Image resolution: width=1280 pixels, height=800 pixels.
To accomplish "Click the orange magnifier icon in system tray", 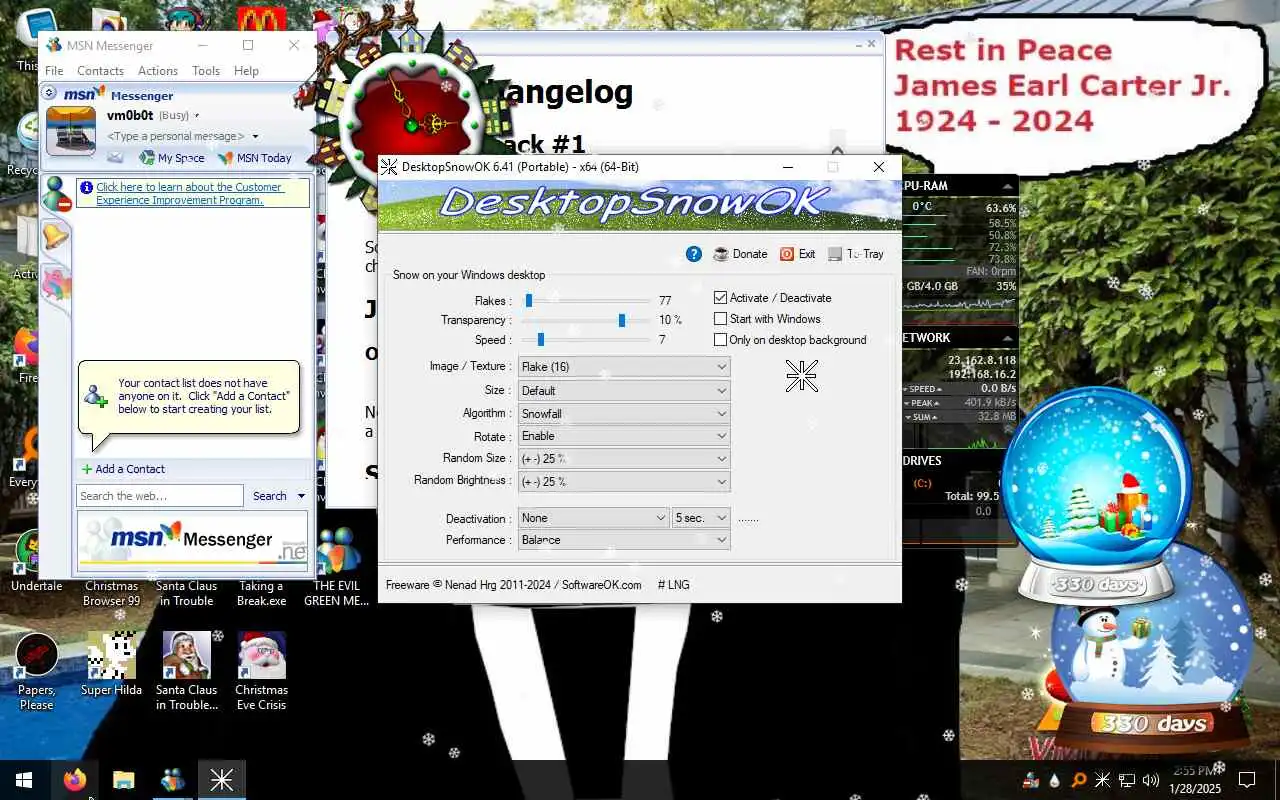I will click(x=1078, y=780).
